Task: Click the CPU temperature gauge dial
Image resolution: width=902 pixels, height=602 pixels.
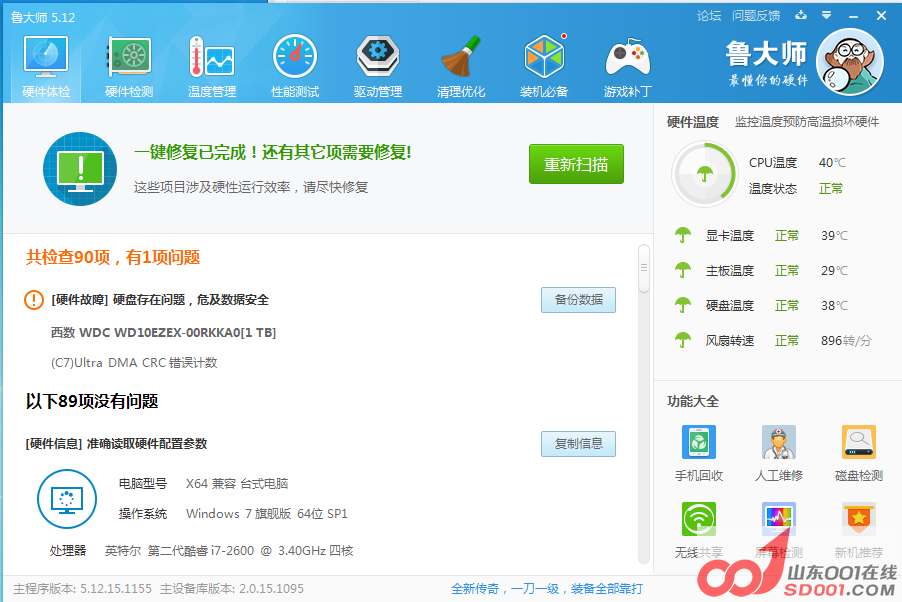Action: coord(704,174)
